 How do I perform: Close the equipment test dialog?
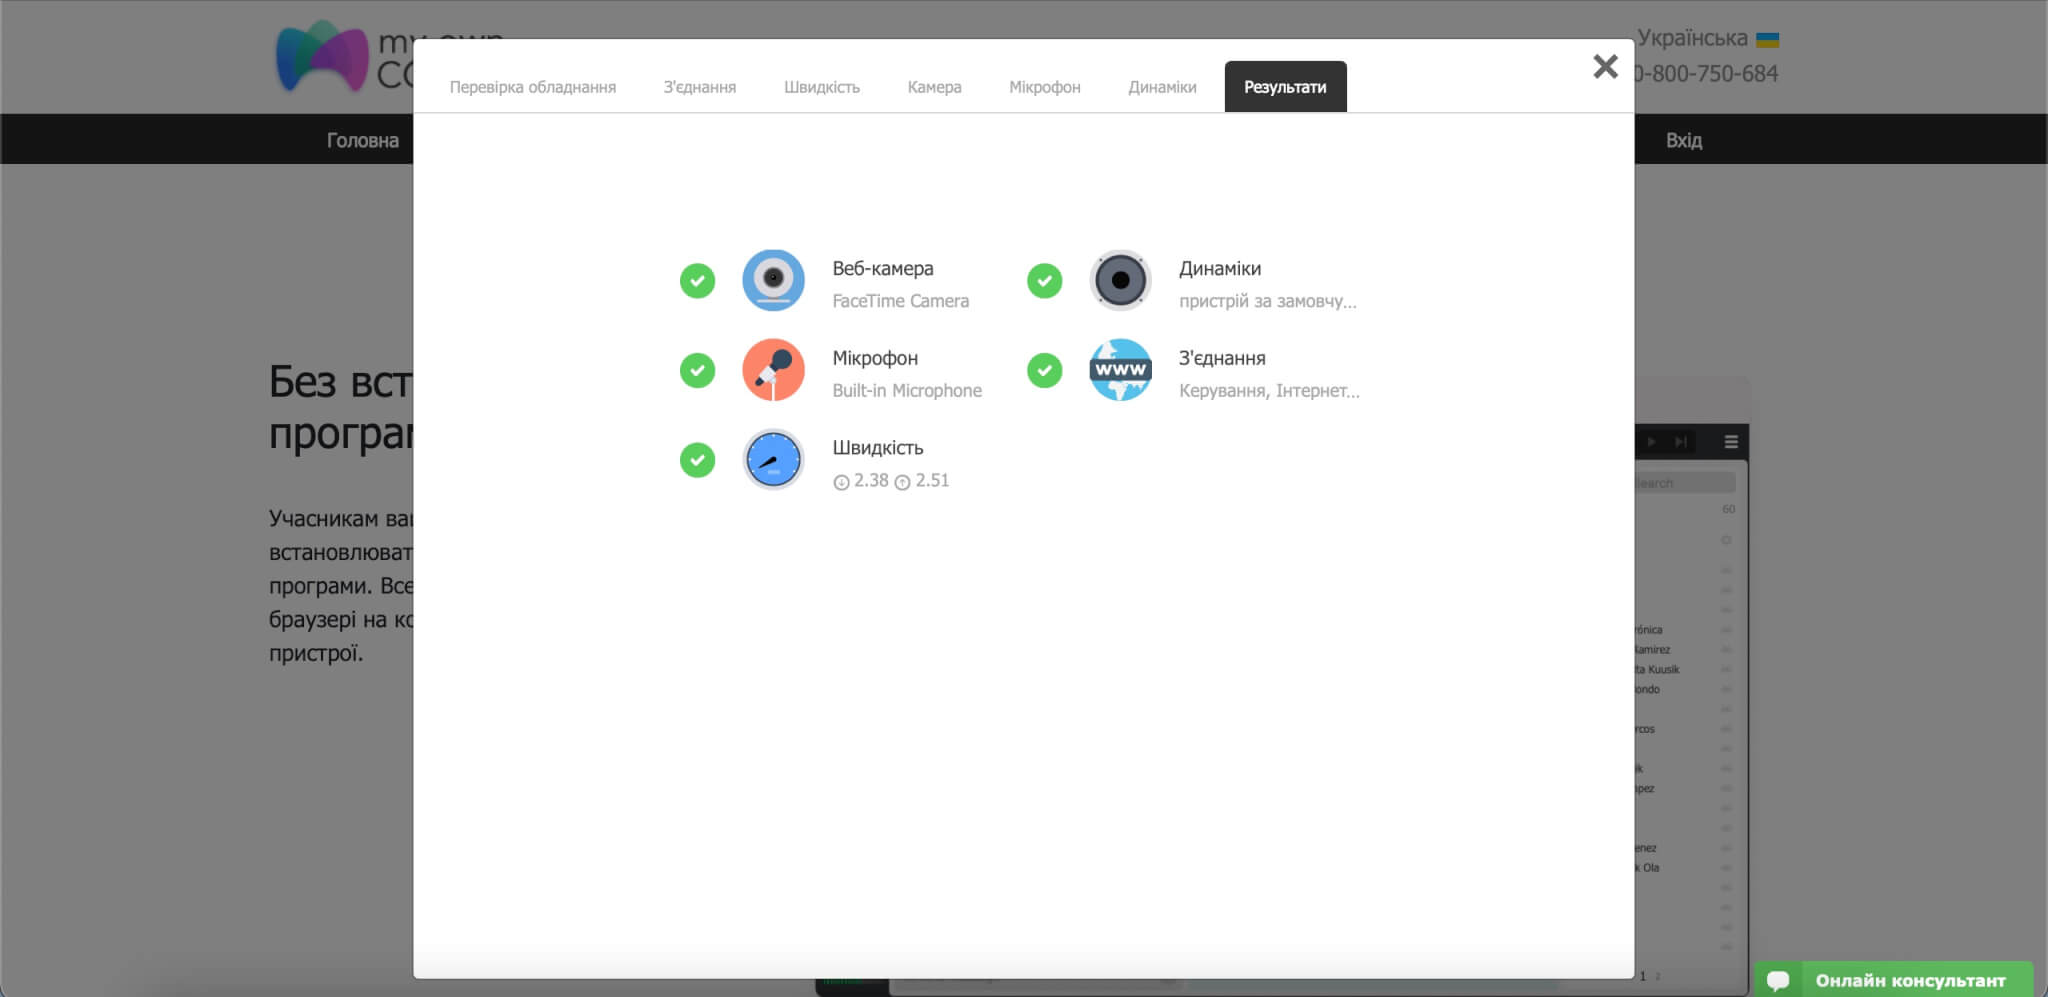[x=1605, y=67]
